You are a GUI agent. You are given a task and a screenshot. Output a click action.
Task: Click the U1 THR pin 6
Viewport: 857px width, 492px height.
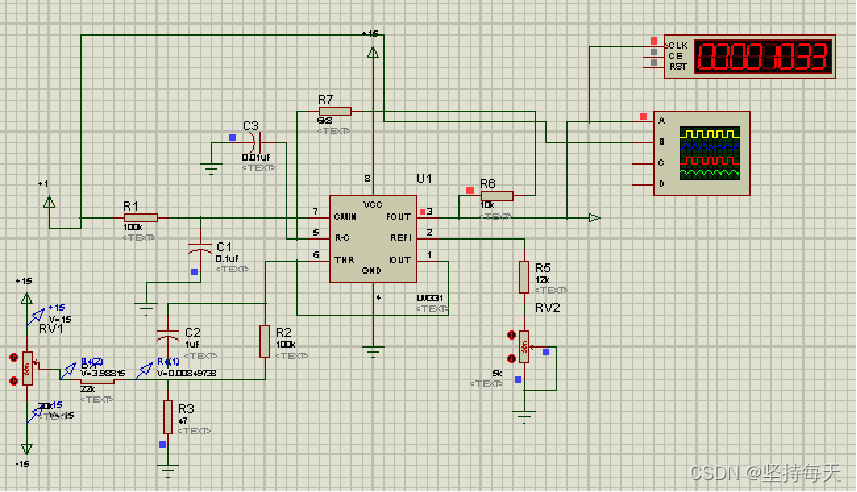[320, 261]
